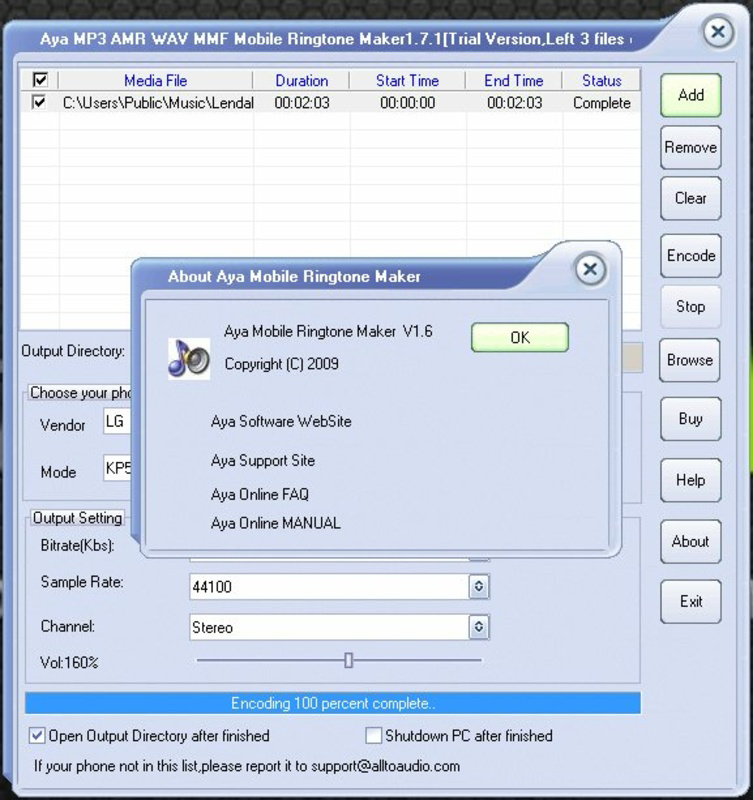Toggle the select-all checkbox in the table header
The height and width of the screenshot is (800, 753).
coord(40,80)
